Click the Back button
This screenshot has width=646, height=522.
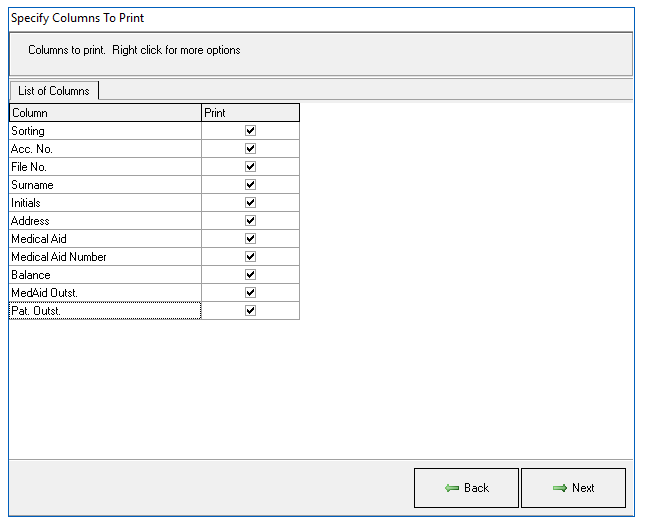point(466,488)
